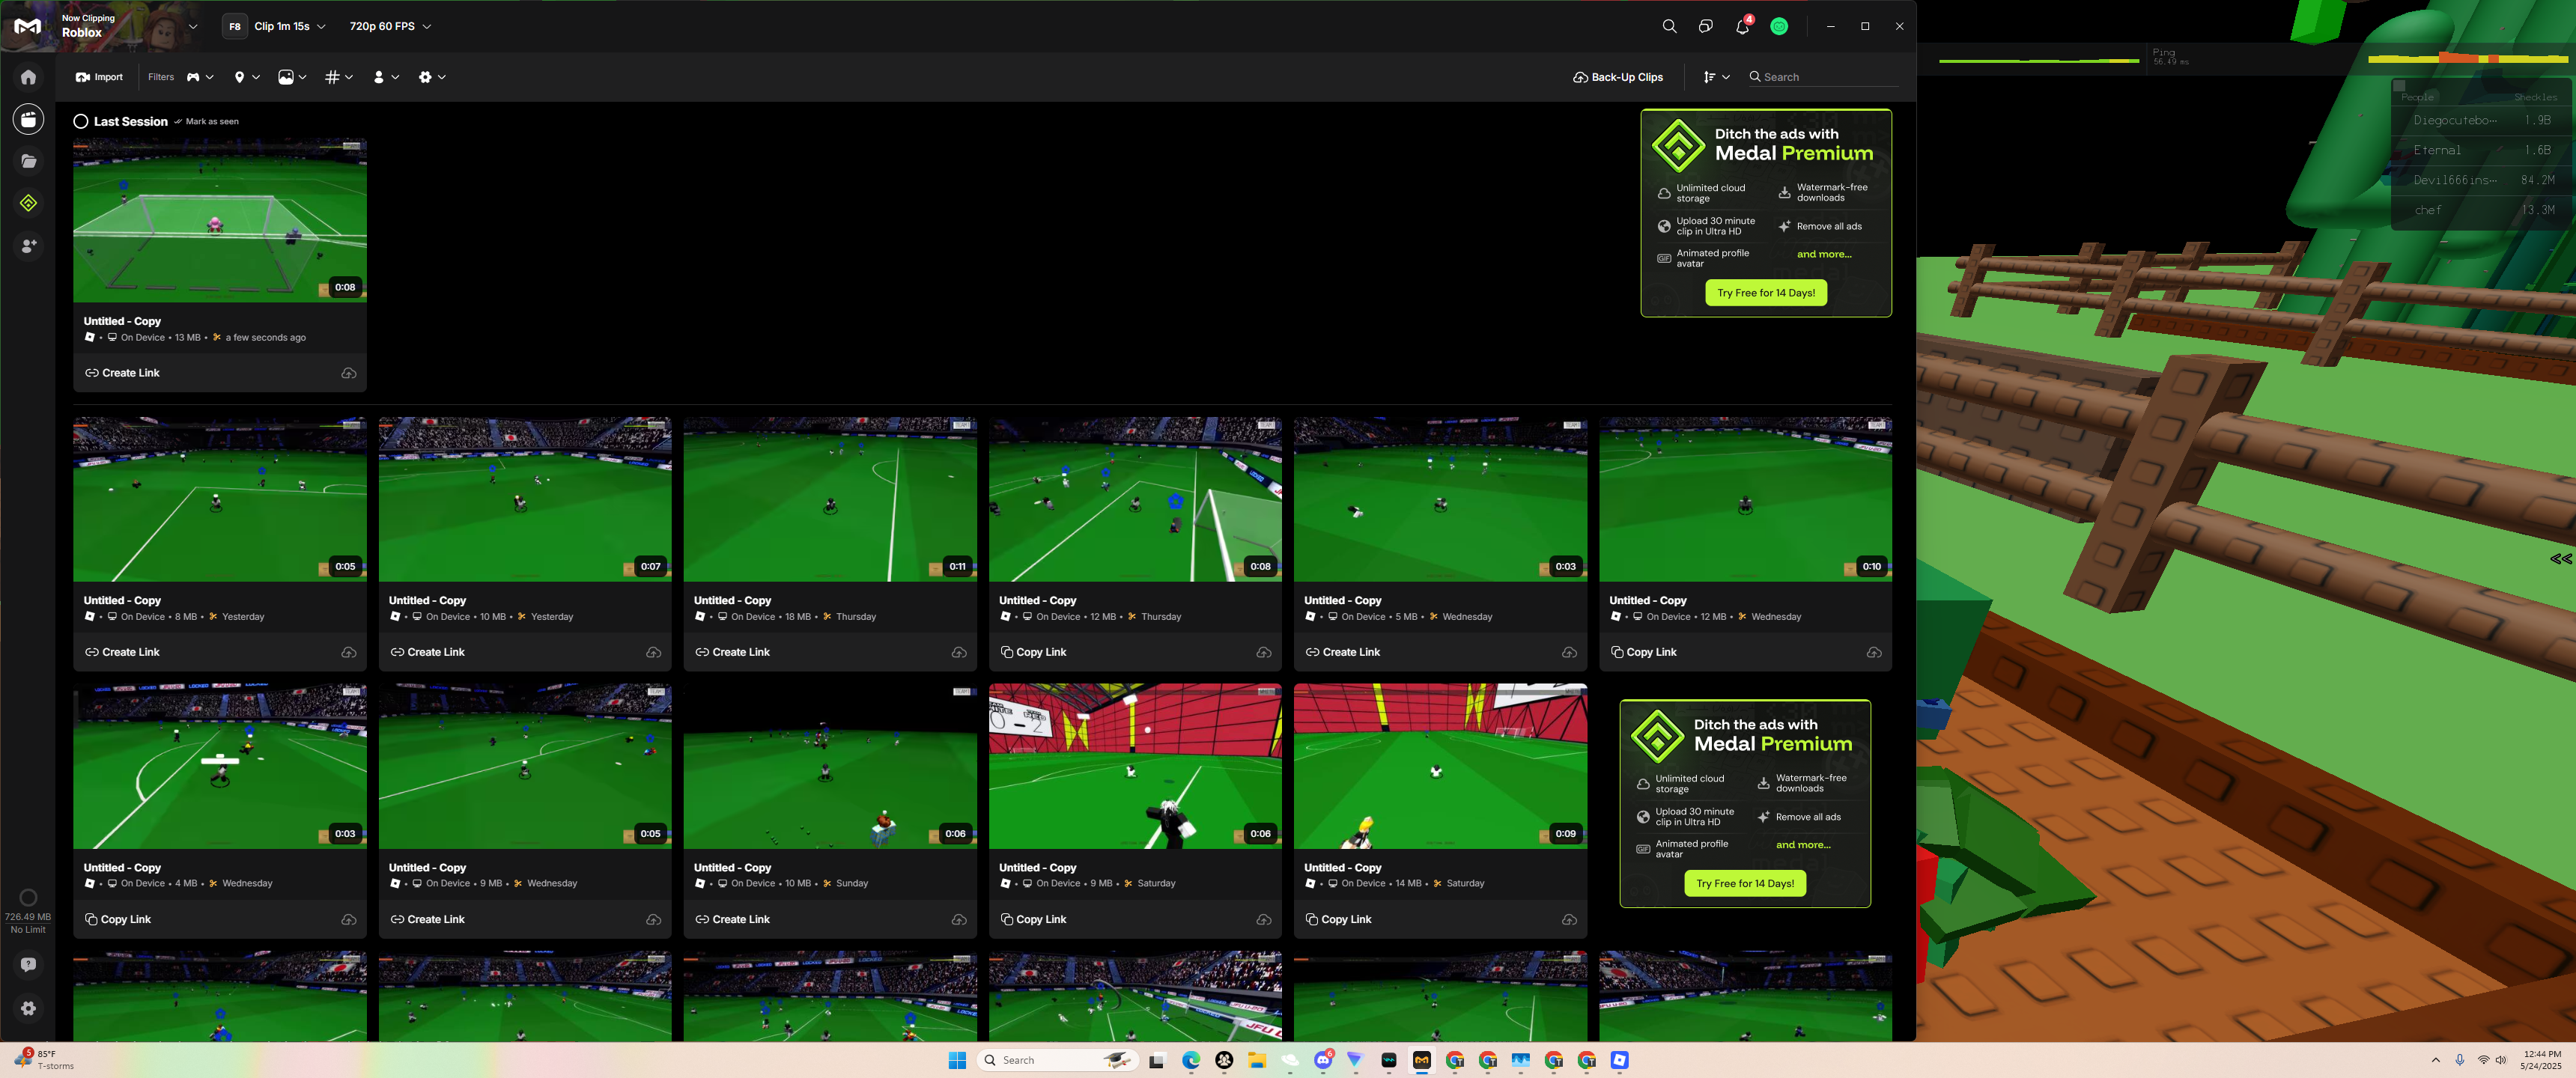Click Try Free for 14 Days in top ad
Screen dimensions: 2576x1078
coord(1765,293)
